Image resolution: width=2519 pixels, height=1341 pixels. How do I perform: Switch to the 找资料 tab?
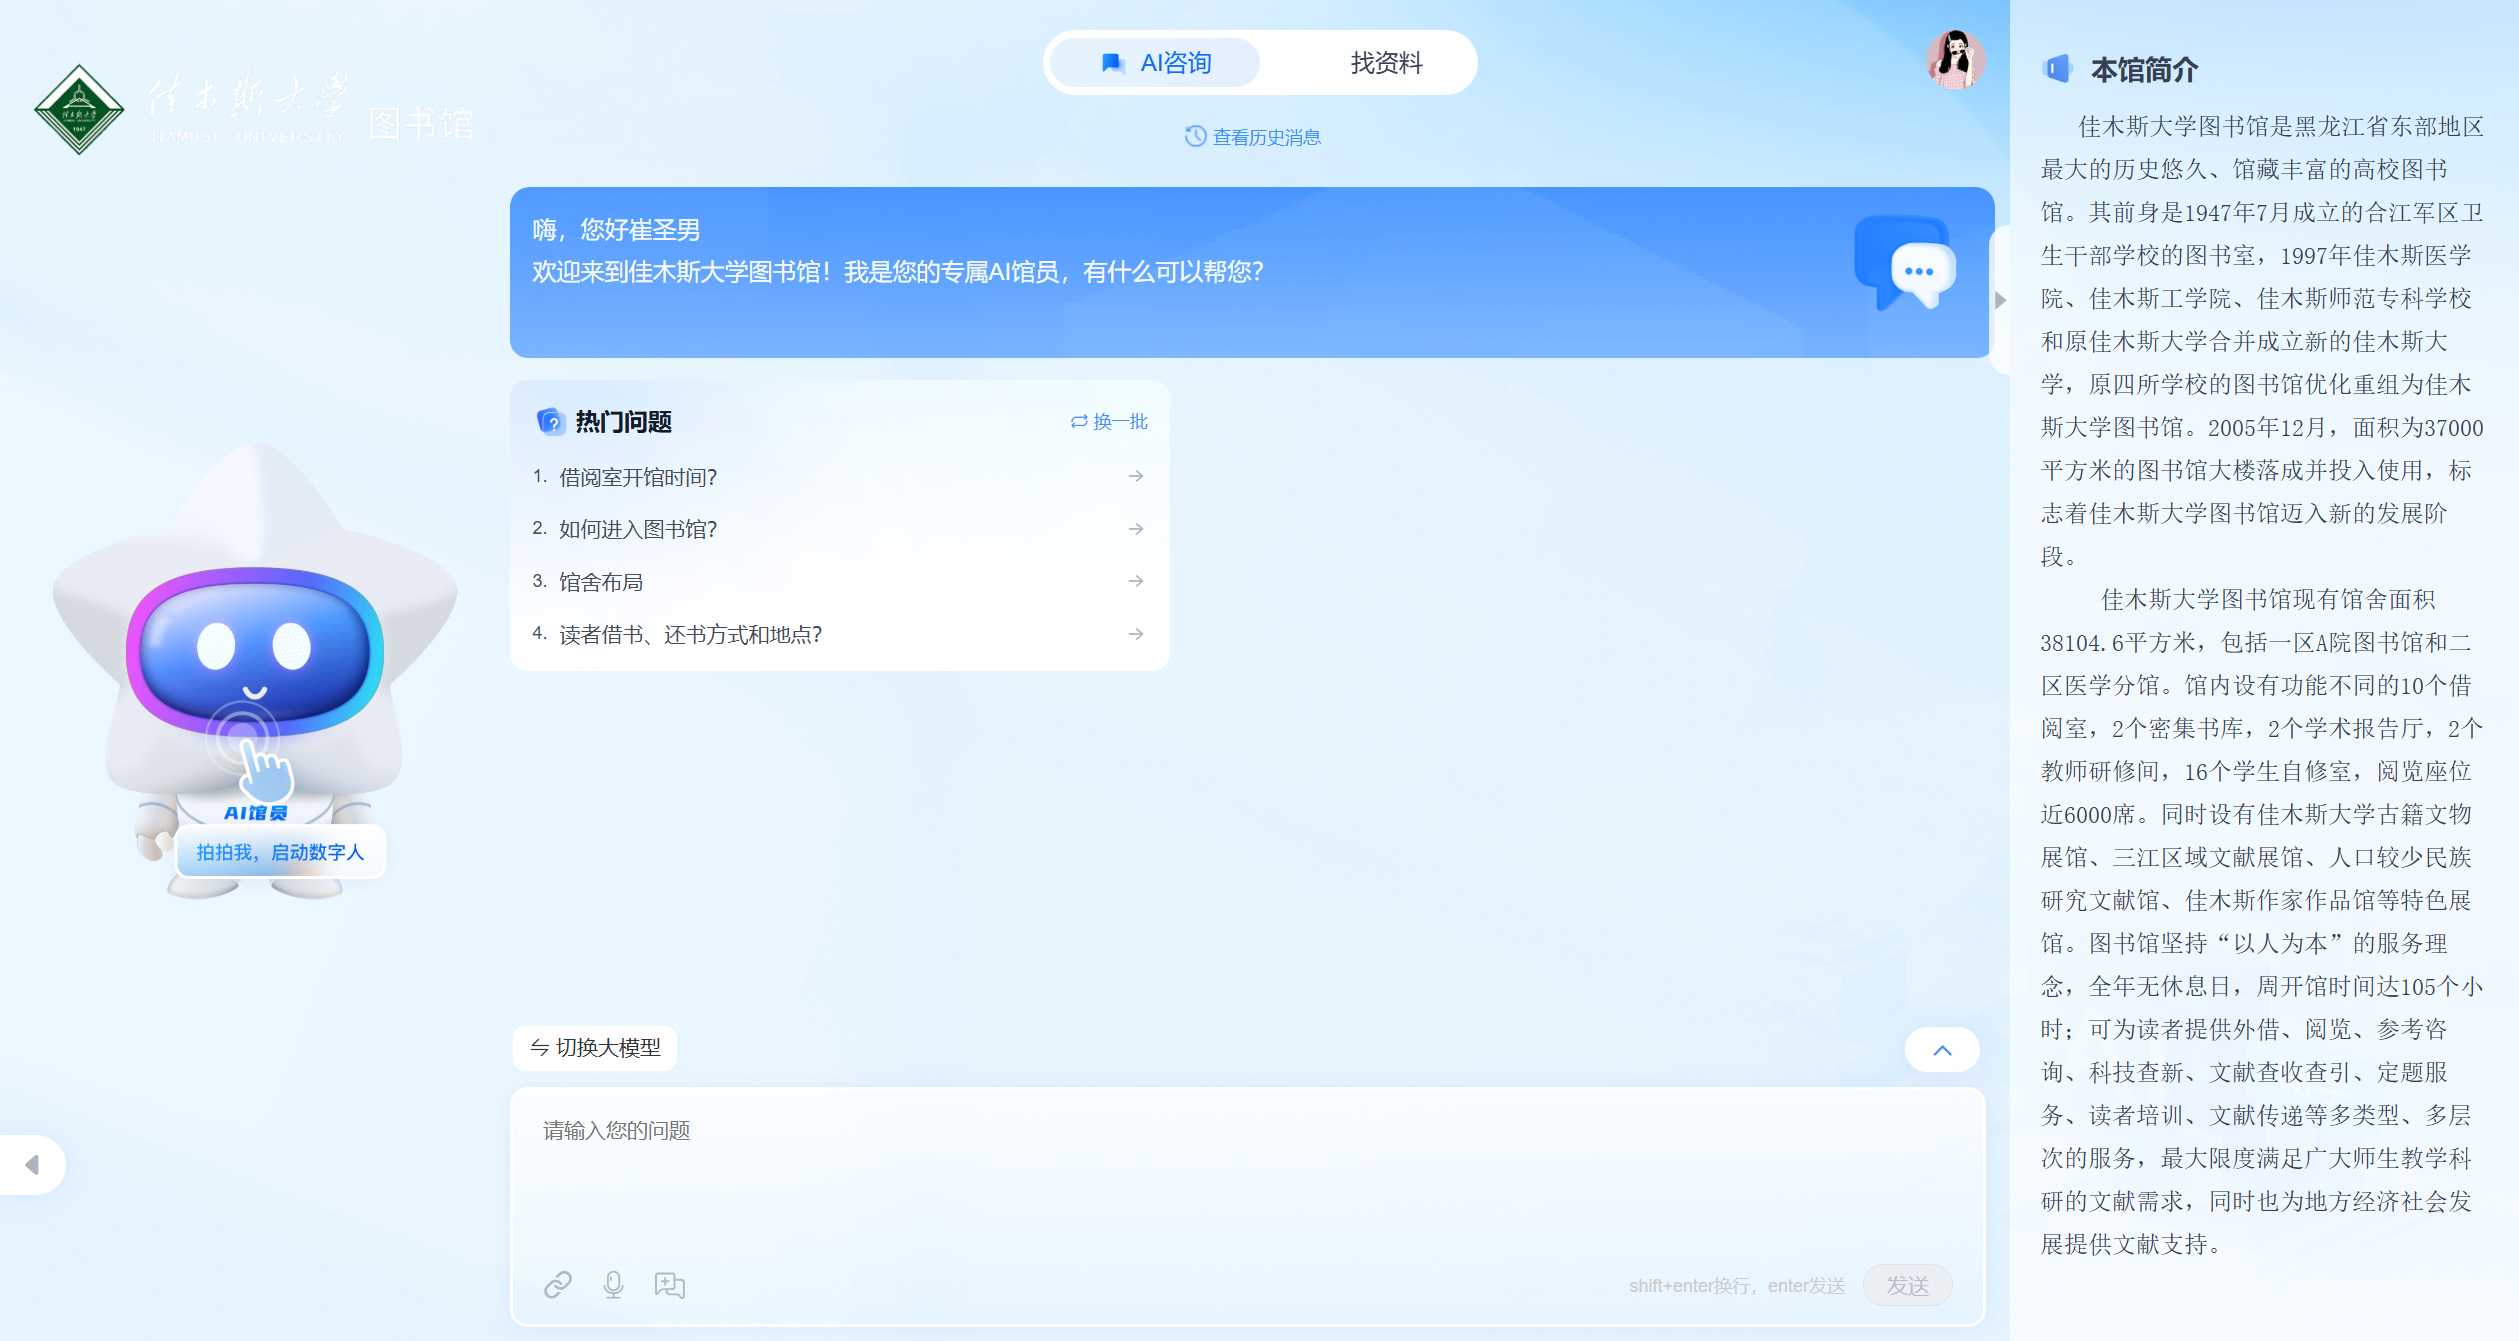[1386, 63]
